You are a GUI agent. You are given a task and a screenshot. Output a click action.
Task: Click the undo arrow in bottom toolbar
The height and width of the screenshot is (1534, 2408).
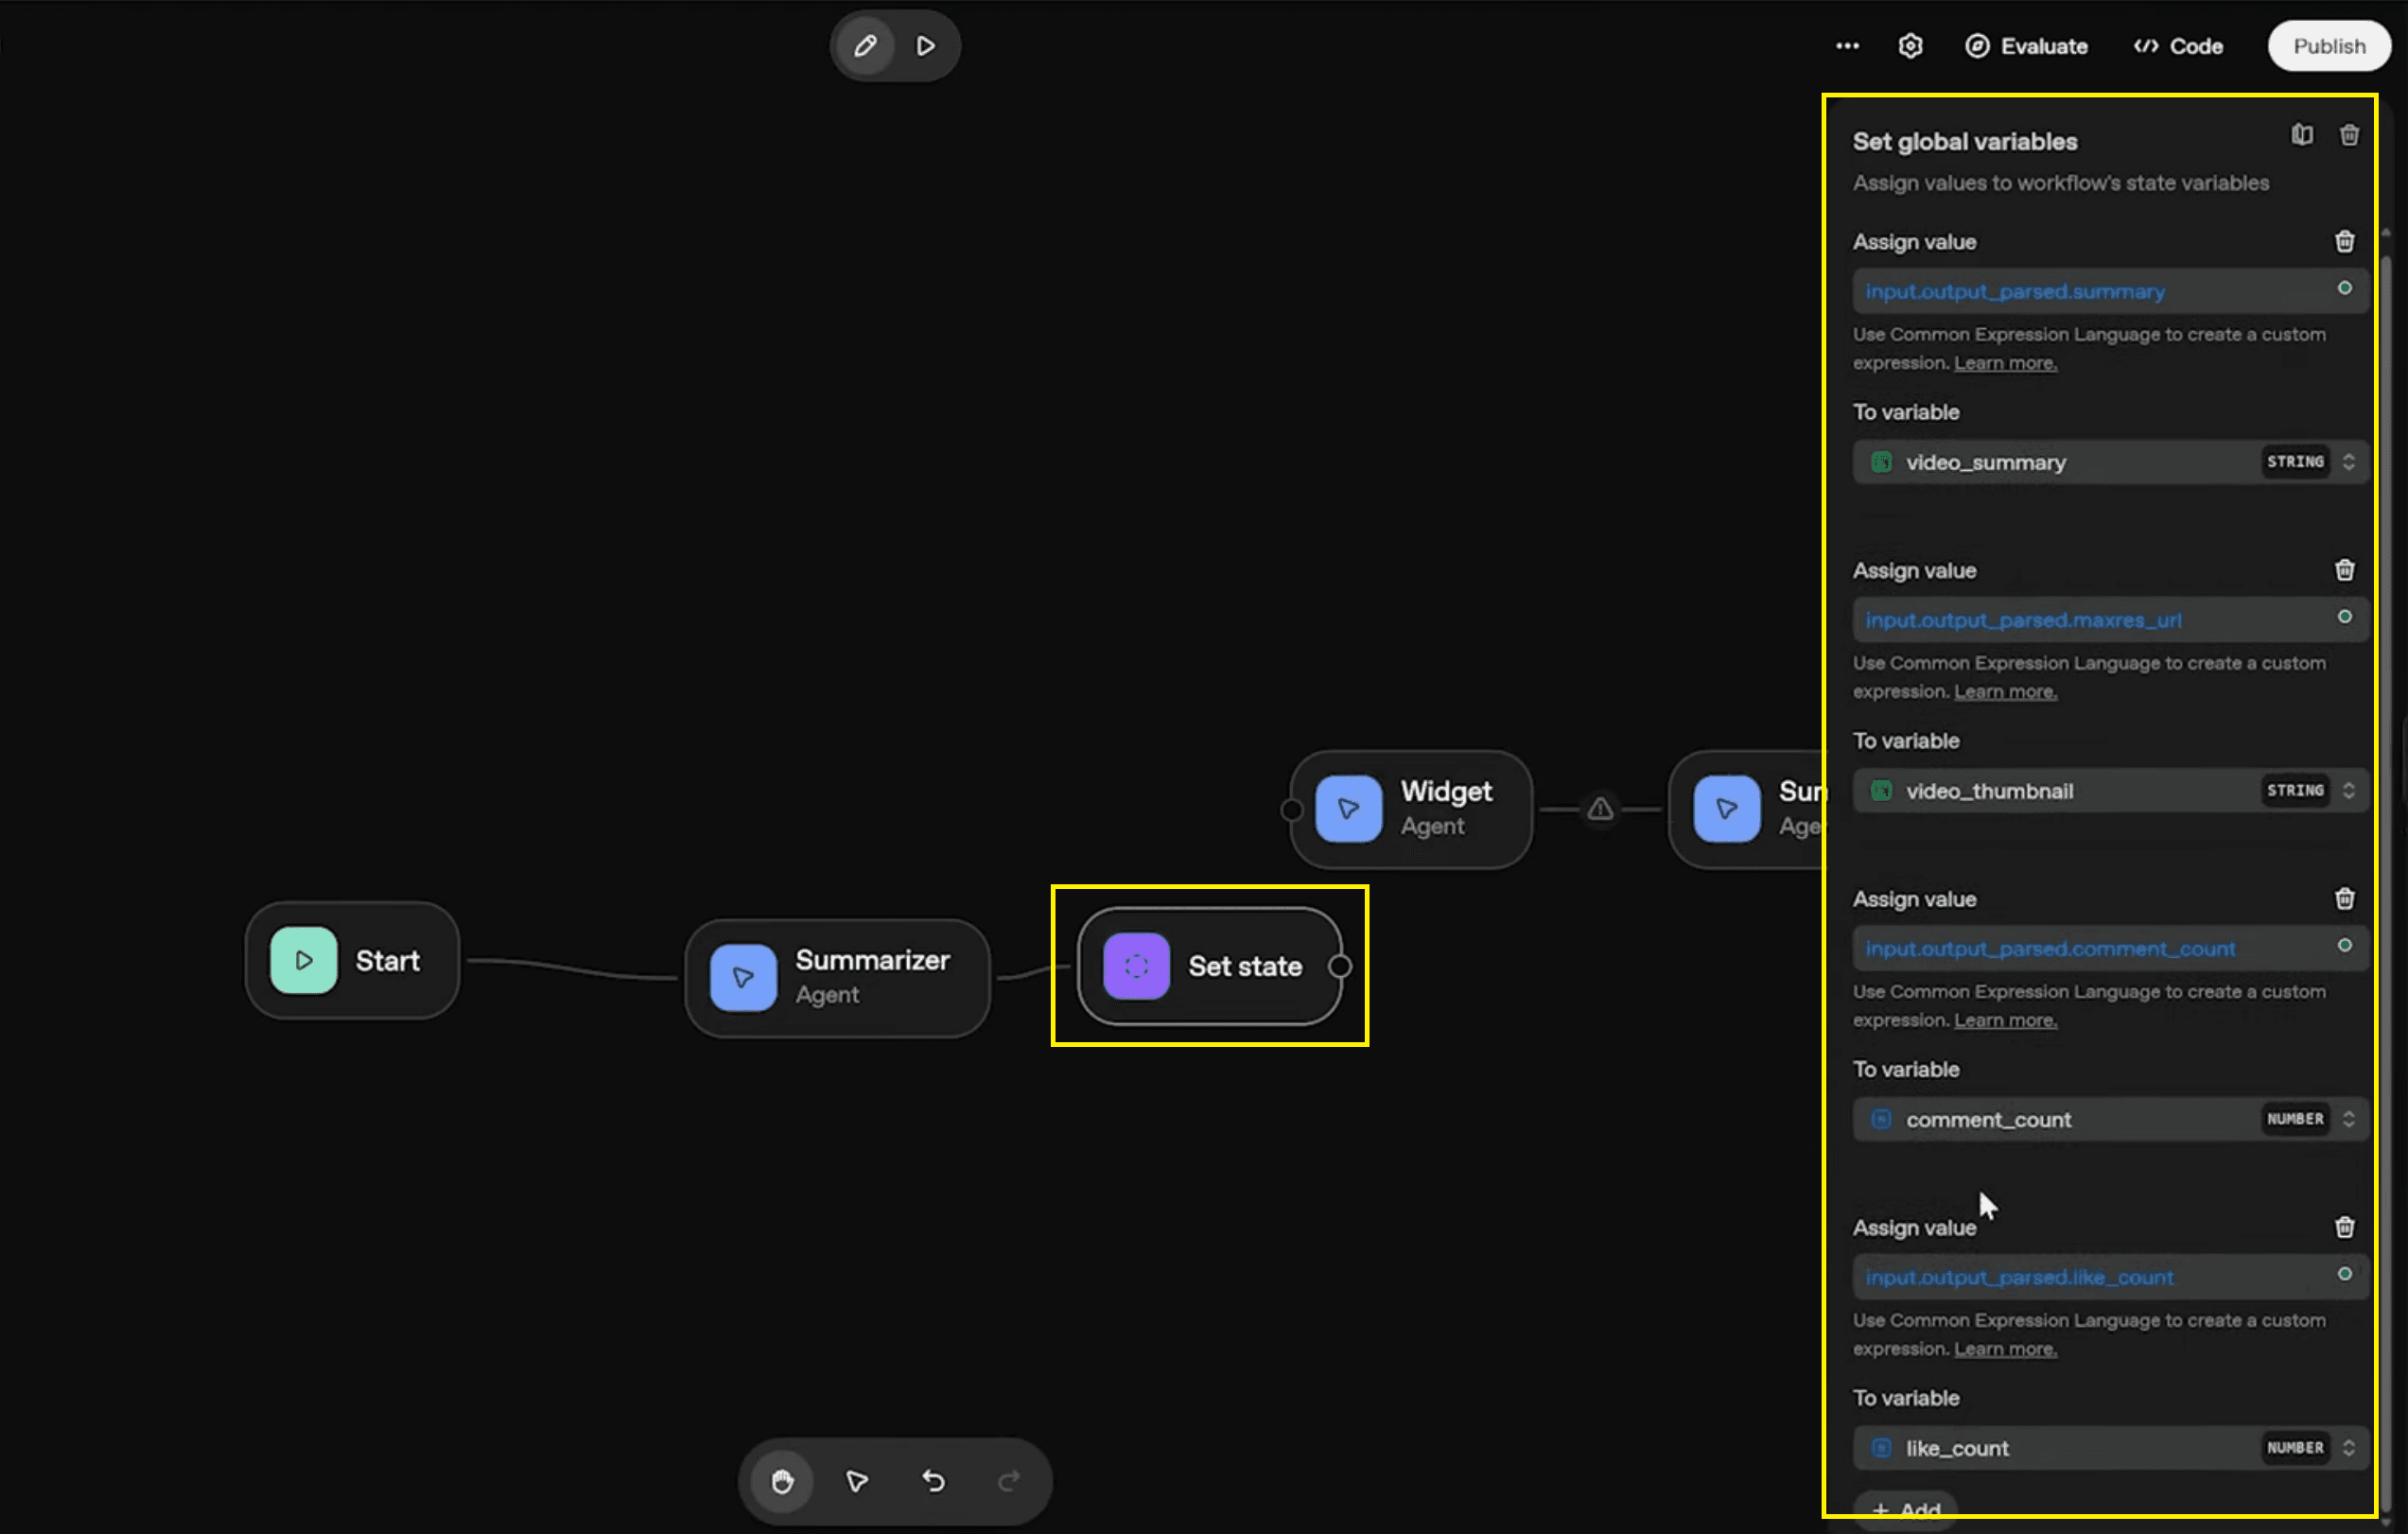(933, 1481)
